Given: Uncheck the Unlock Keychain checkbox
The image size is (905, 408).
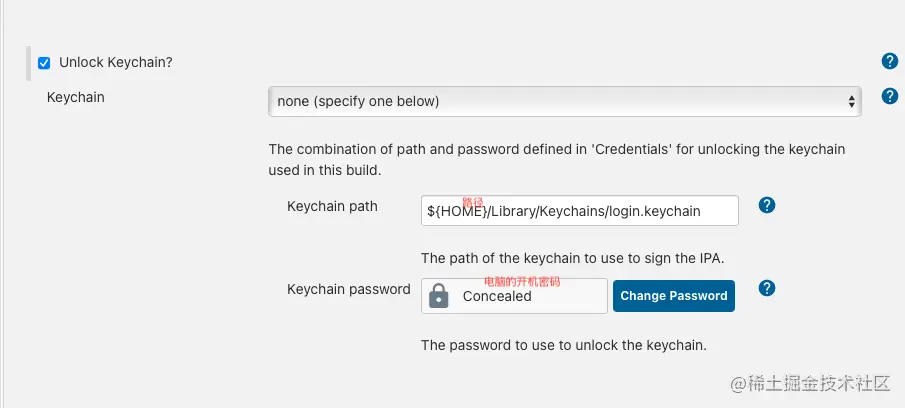Looking at the screenshot, I should pyautogui.click(x=44, y=63).
